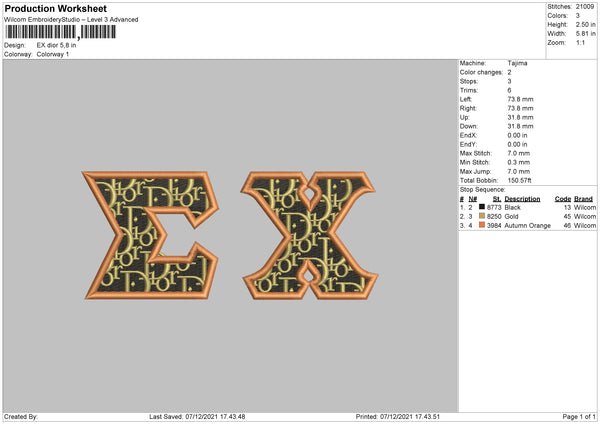600x424 pixels.
Task: Click the Black thread color swatch
Action: pyautogui.click(x=482, y=207)
